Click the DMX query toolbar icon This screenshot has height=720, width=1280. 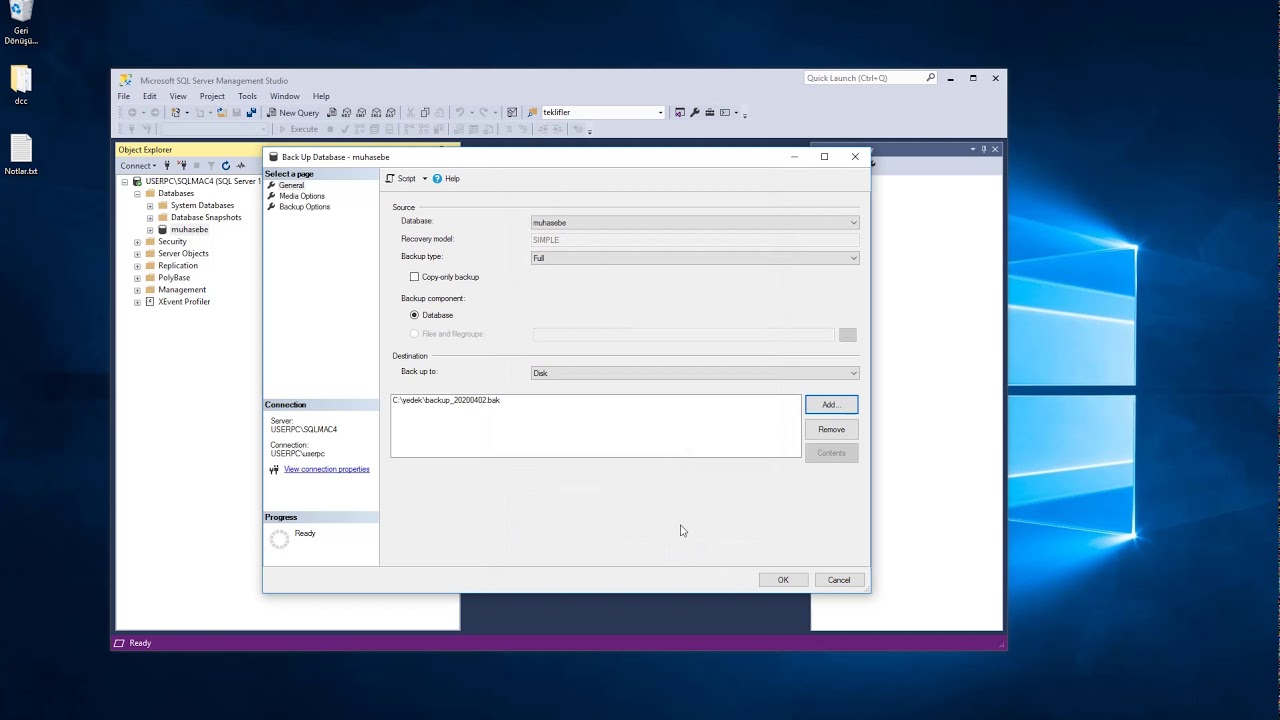coord(361,113)
